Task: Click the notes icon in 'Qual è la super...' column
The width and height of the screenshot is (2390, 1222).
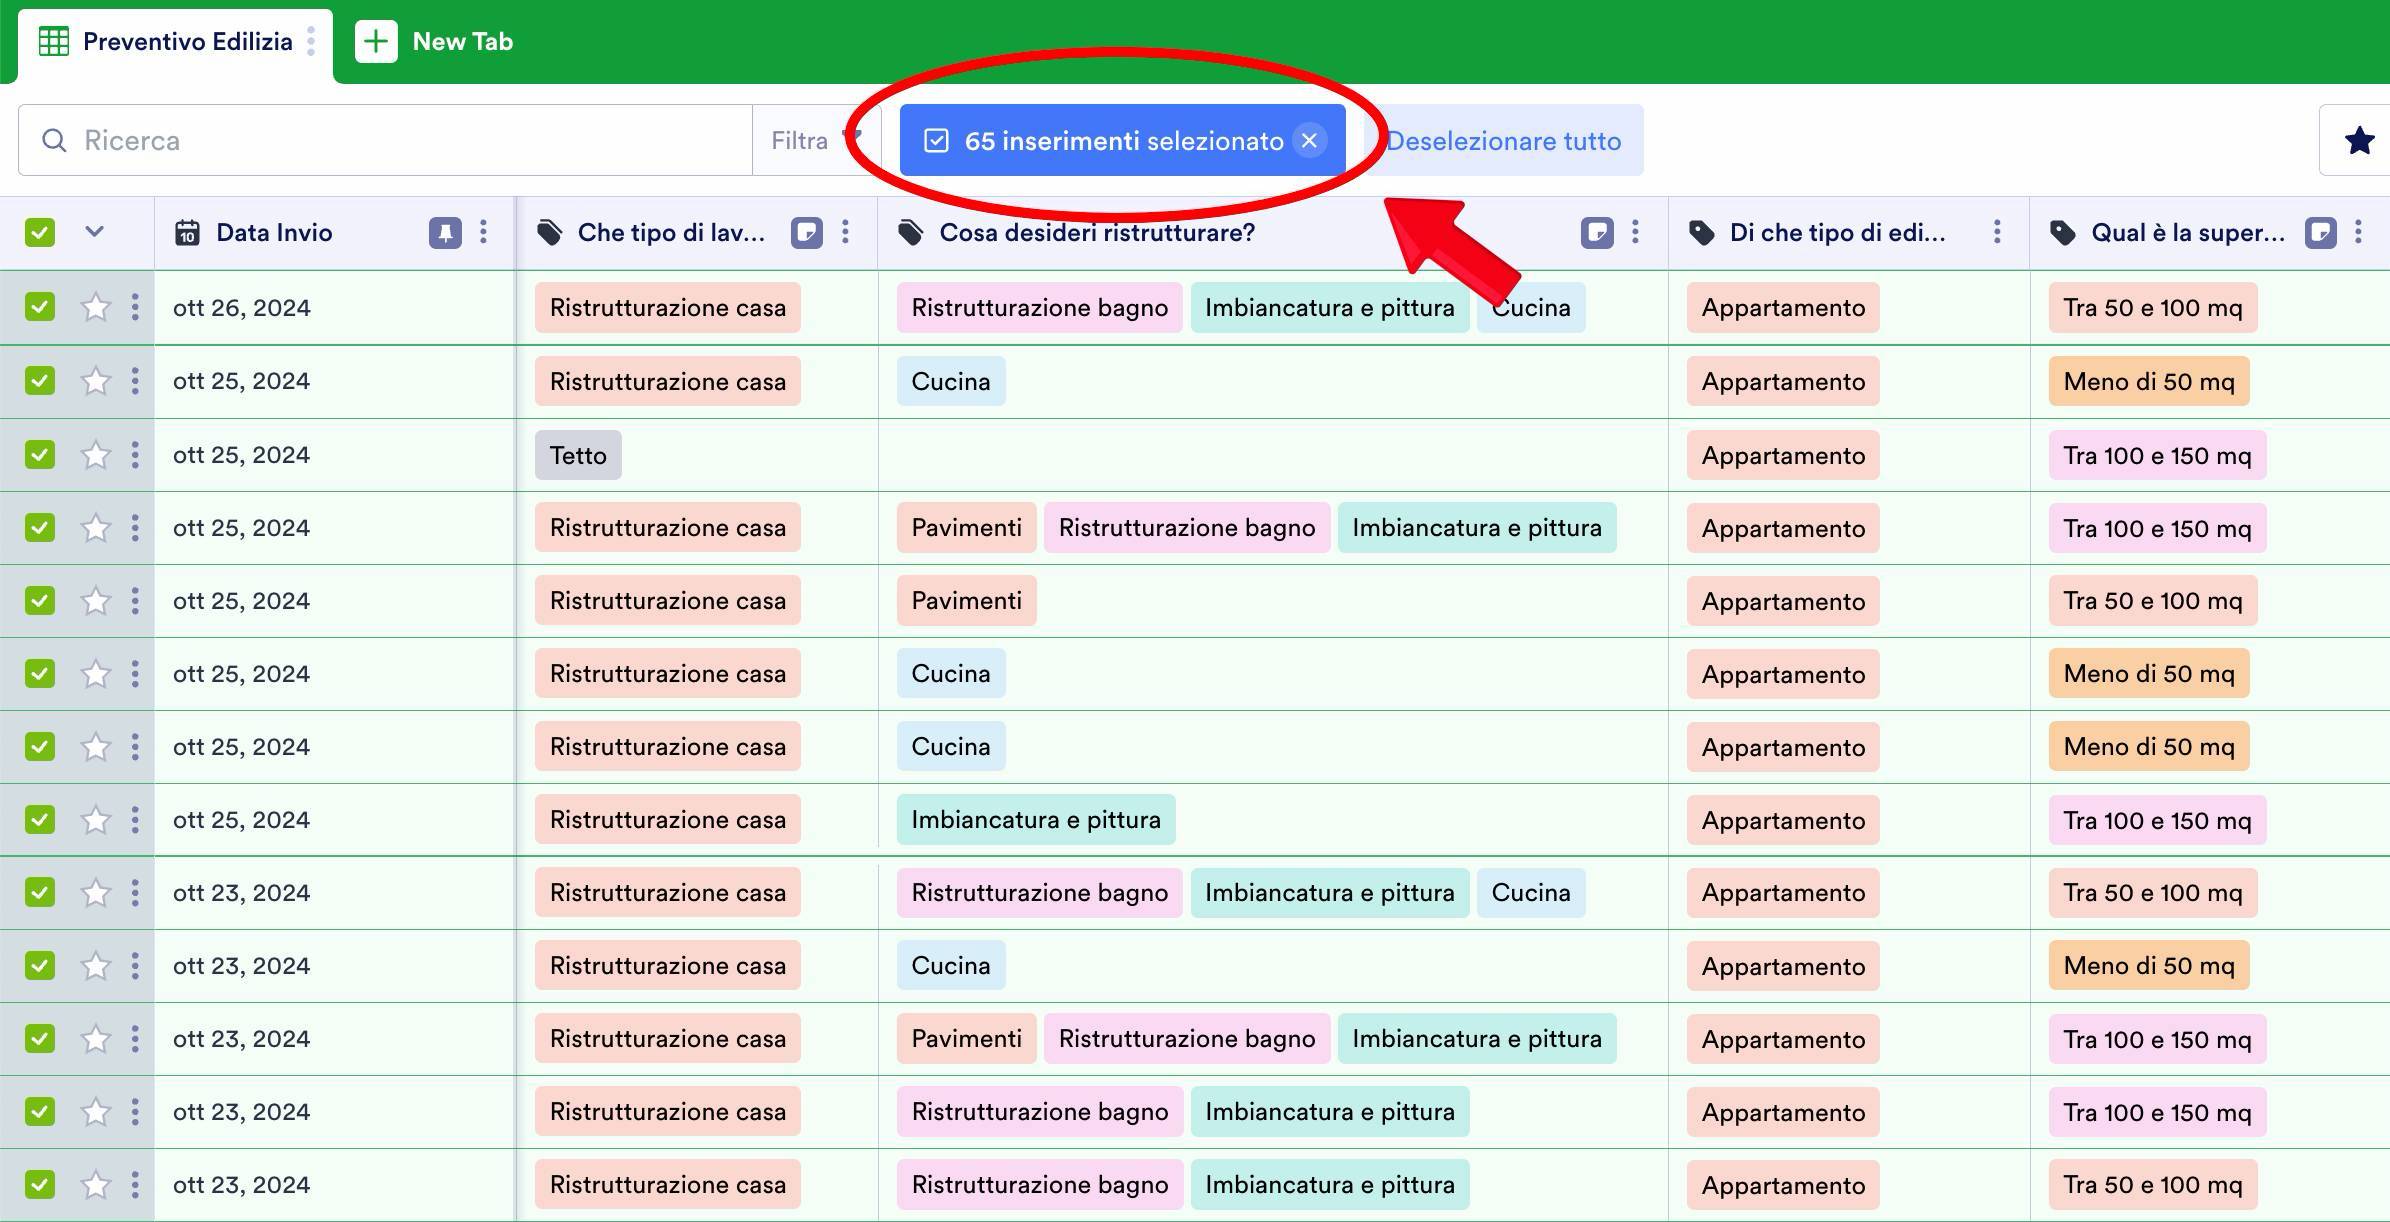Action: pyautogui.click(x=2321, y=232)
